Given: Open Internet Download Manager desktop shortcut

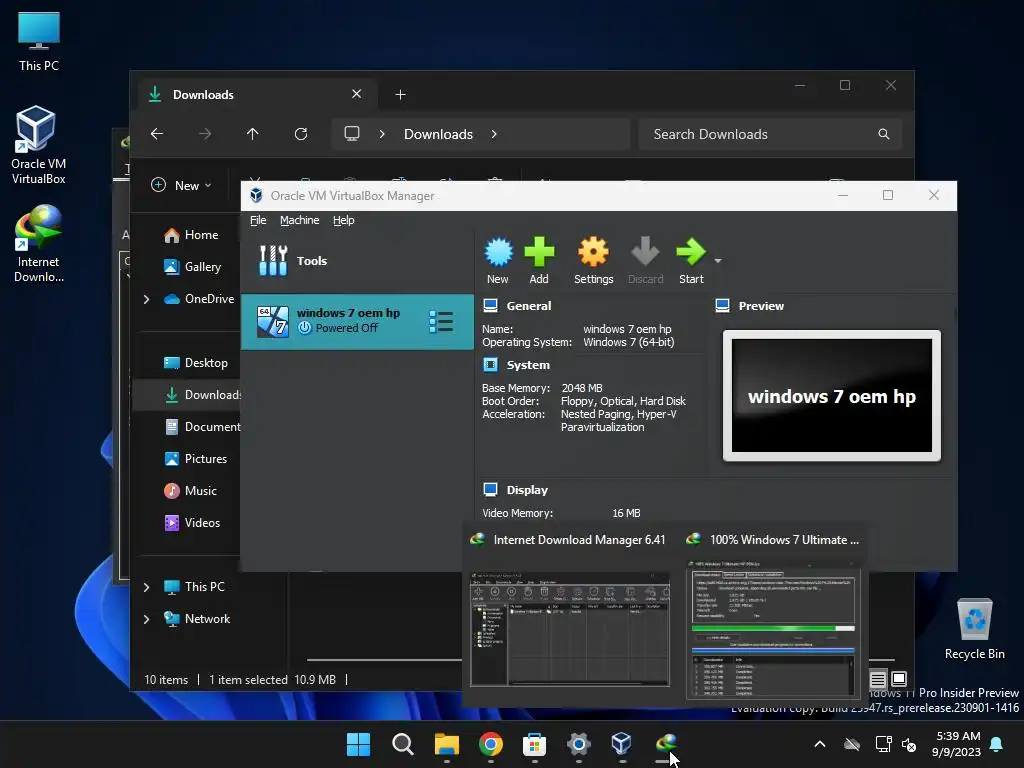Looking at the screenshot, I should pyautogui.click(x=39, y=244).
